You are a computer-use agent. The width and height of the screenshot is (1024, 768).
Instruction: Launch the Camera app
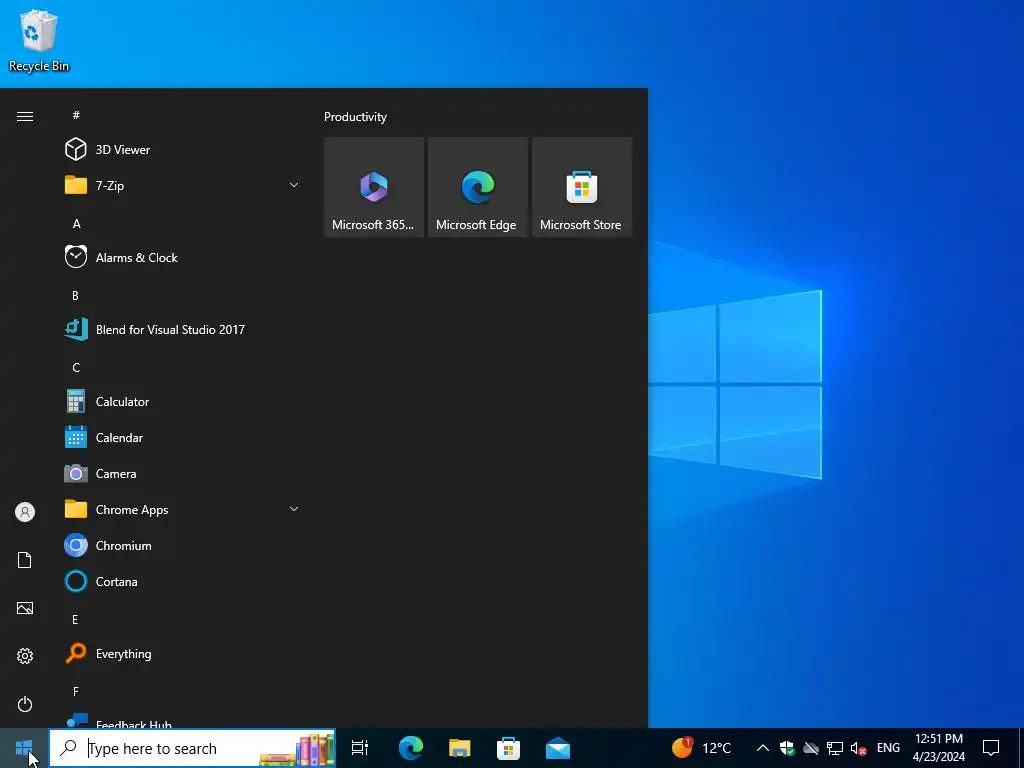coord(183,473)
